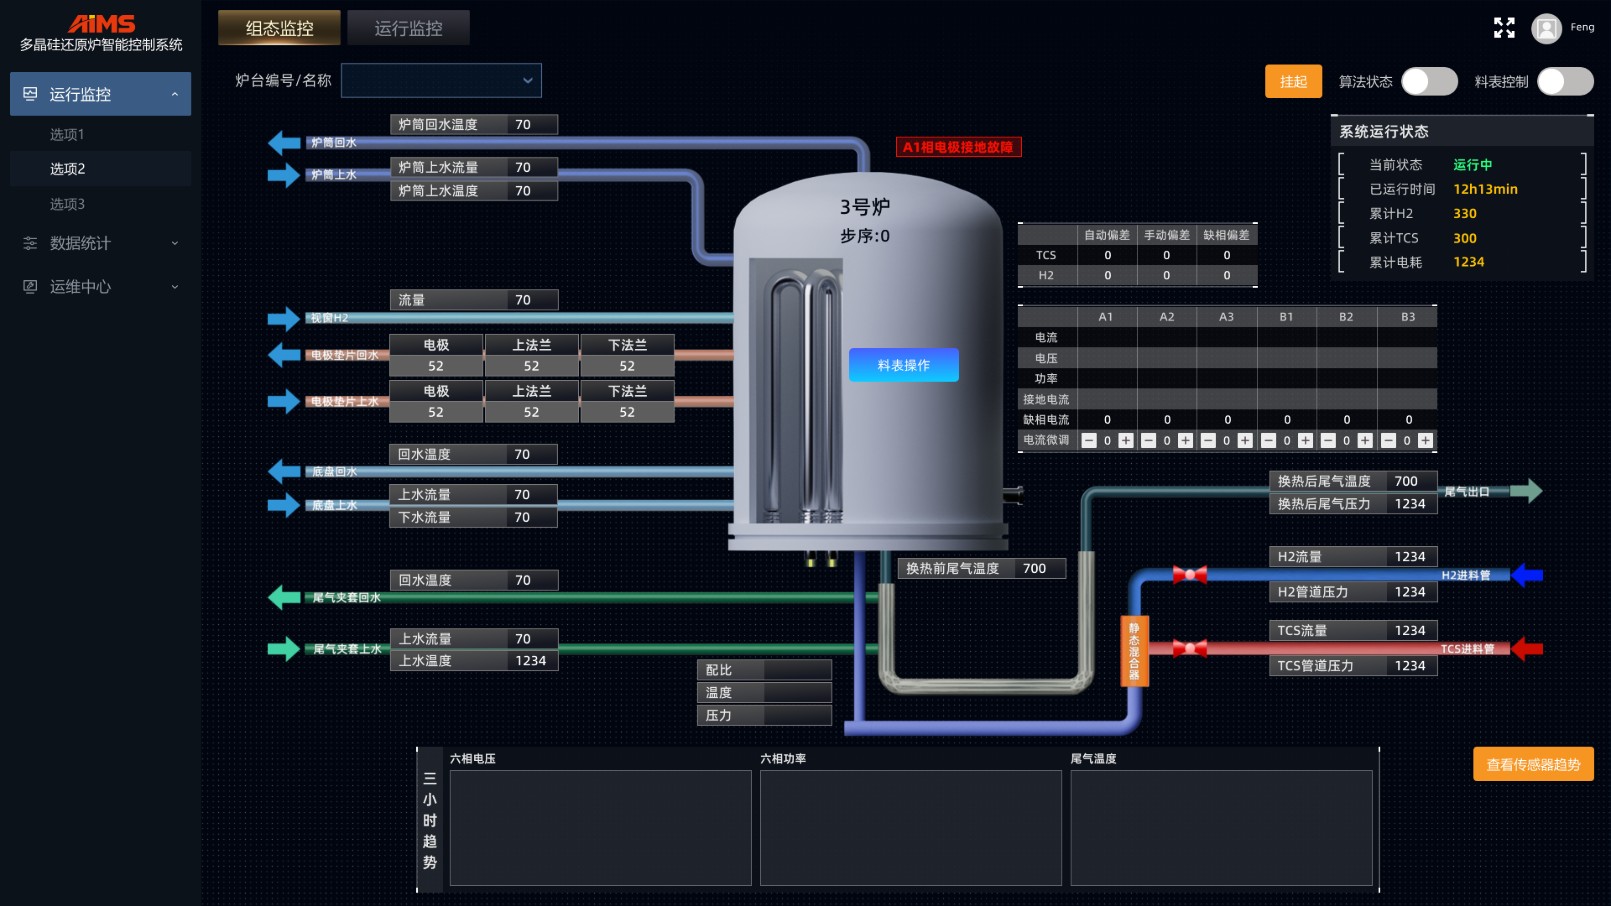Increase B2 电流微调 with plus button
Image resolution: width=1611 pixels, height=906 pixels.
pos(1365,440)
